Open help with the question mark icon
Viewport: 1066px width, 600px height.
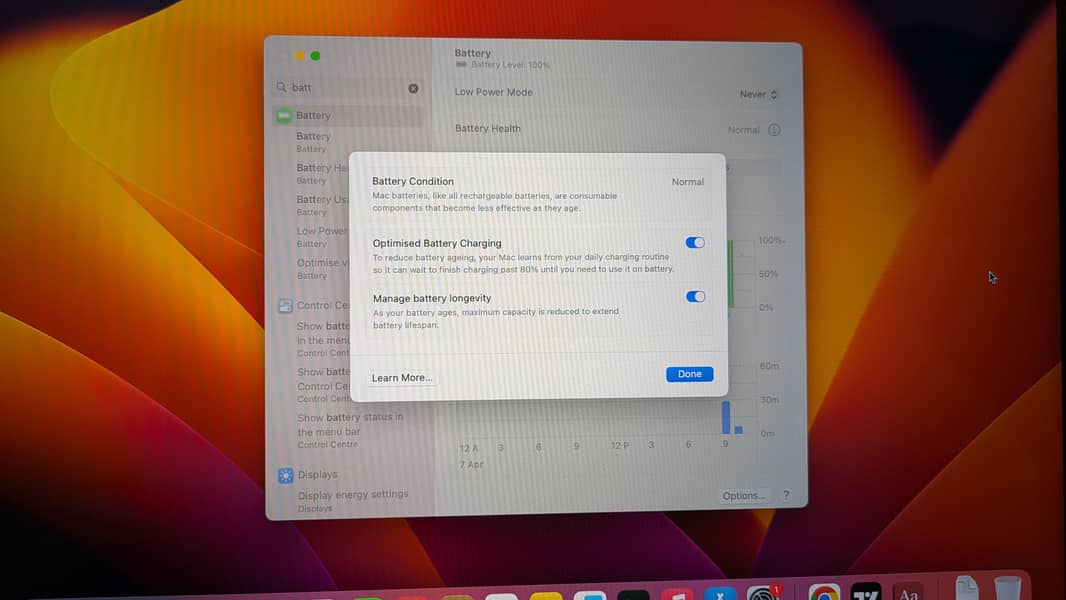tap(786, 495)
